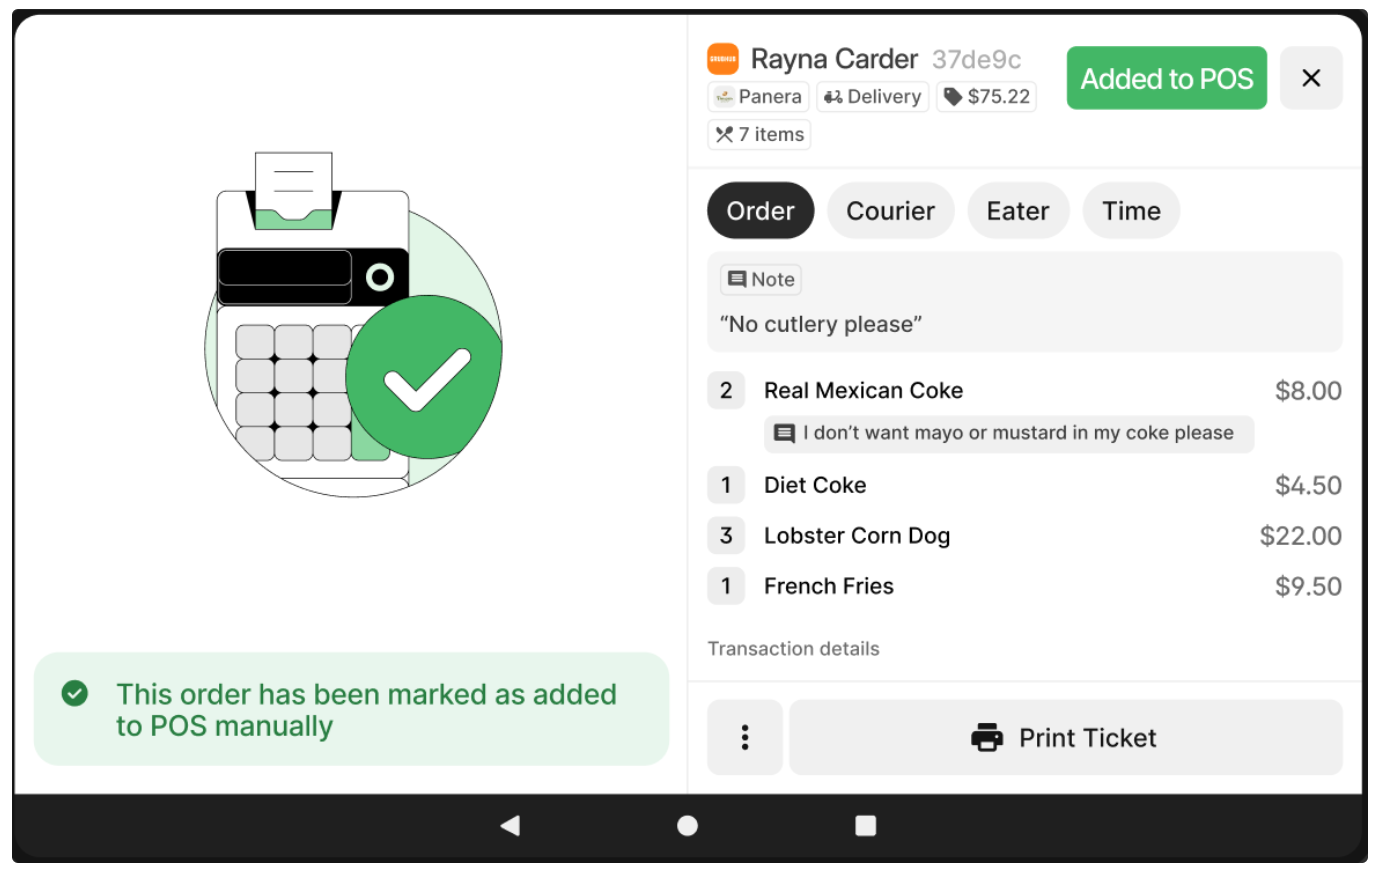
Task: Click the green success checkmark in the banner
Action: point(75,694)
